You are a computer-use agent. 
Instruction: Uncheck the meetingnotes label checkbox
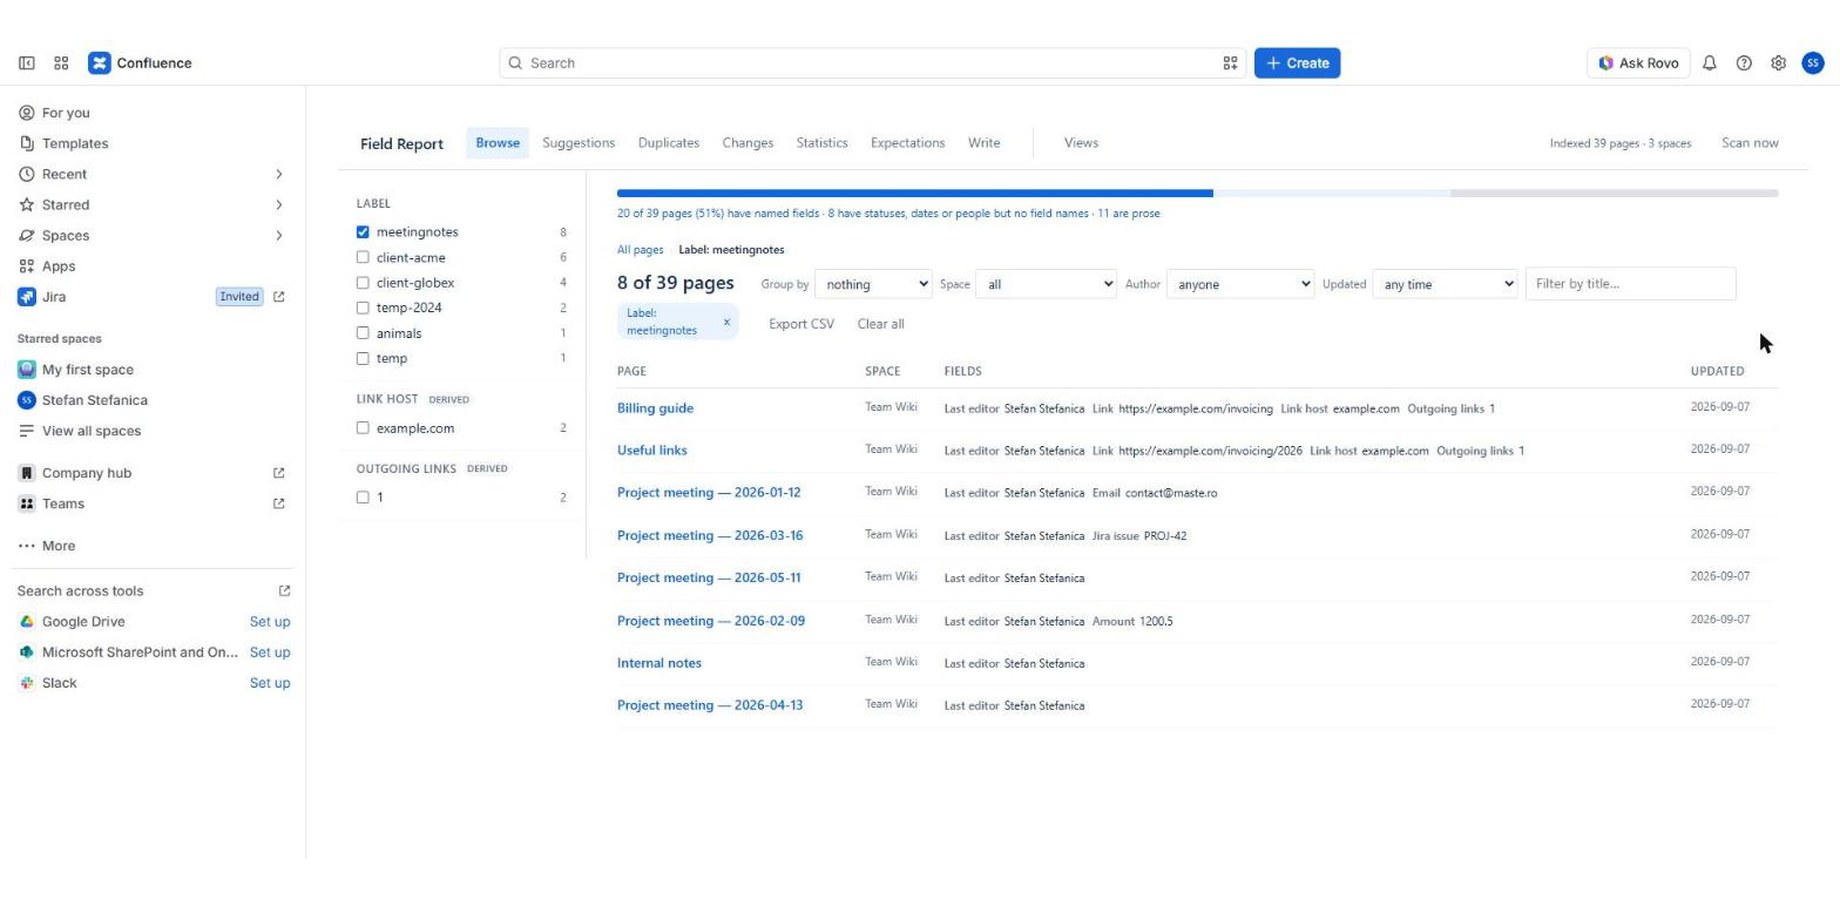point(363,232)
